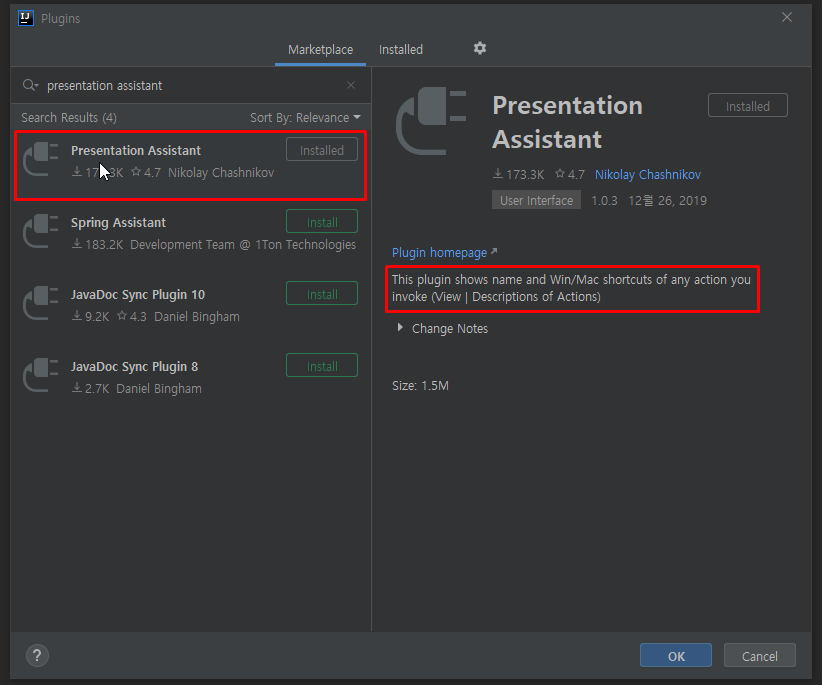Switch to the Marketplace tab
This screenshot has height=685, width=822.
click(320, 50)
